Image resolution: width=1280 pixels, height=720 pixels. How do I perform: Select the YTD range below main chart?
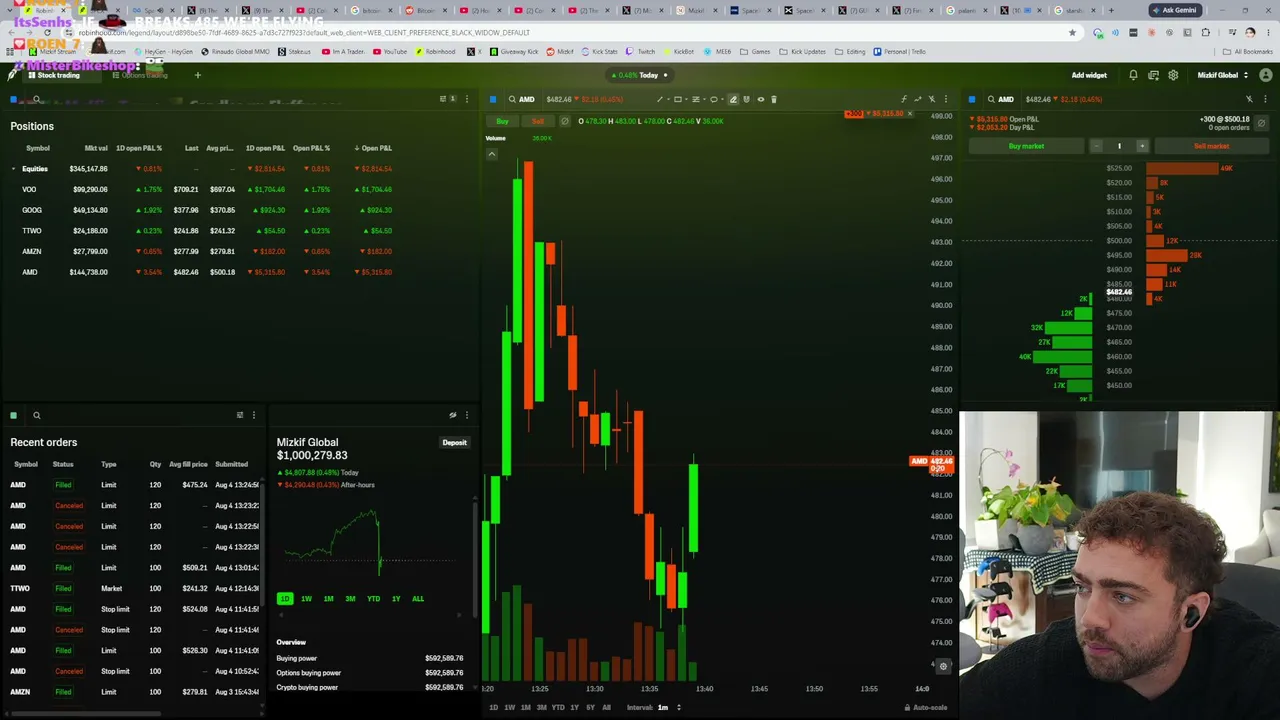click(558, 707)
